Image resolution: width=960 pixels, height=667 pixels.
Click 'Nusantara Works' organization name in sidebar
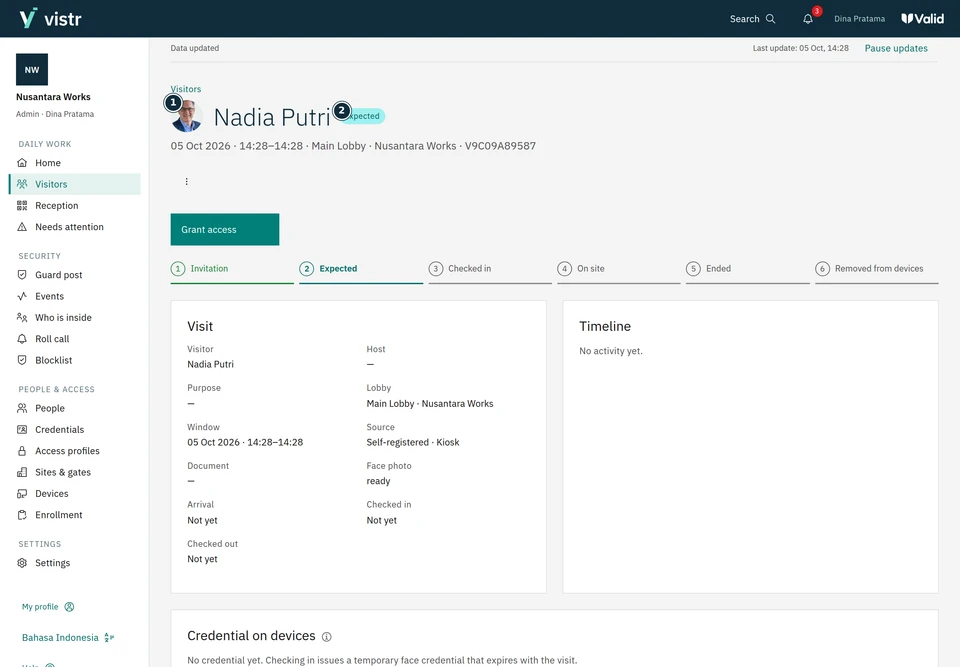(53, 97)
